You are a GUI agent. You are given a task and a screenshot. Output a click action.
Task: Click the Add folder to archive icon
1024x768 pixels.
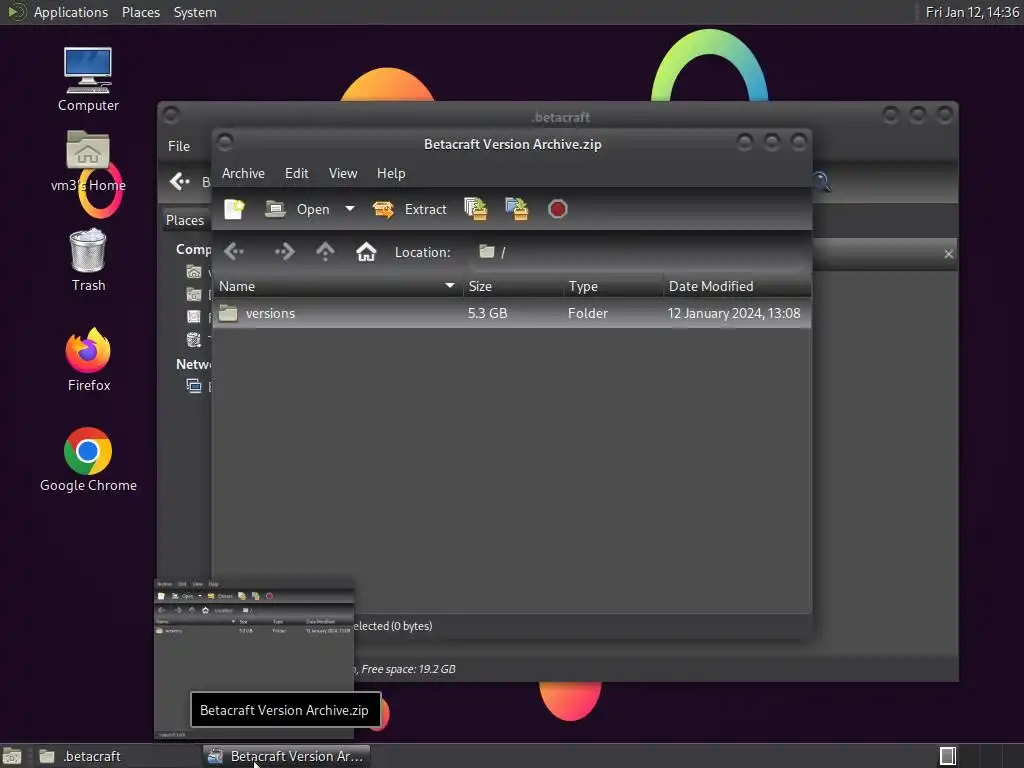(x=517, y=209)
